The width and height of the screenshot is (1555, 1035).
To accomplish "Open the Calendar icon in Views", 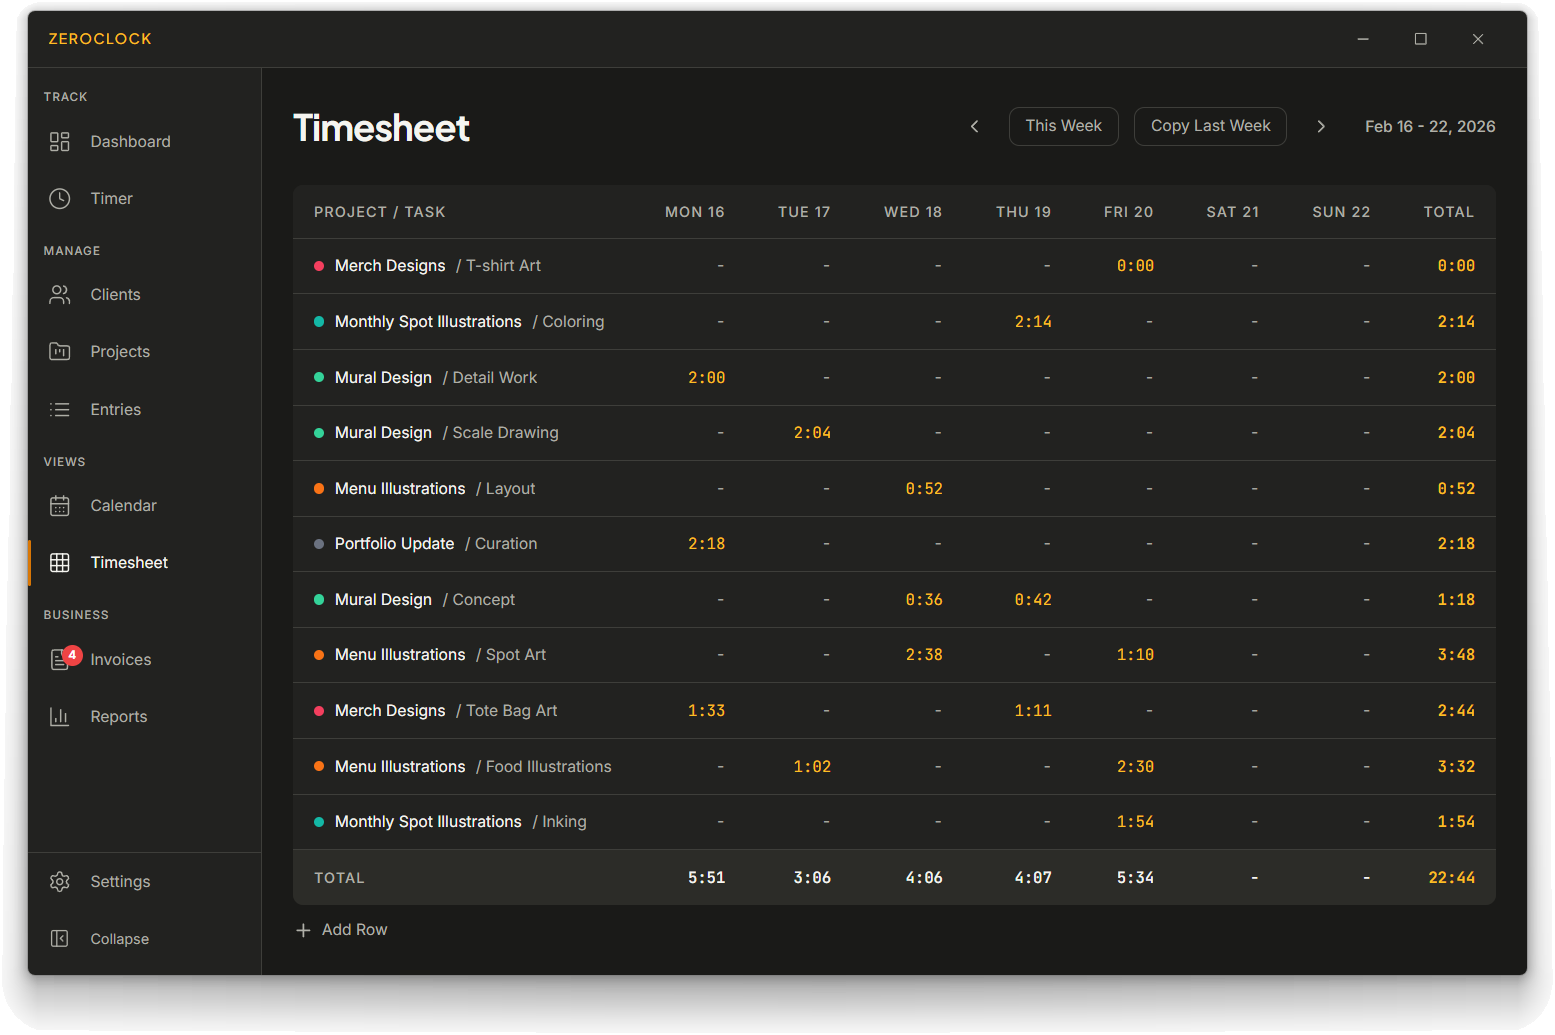I will [x=60, y=506].
